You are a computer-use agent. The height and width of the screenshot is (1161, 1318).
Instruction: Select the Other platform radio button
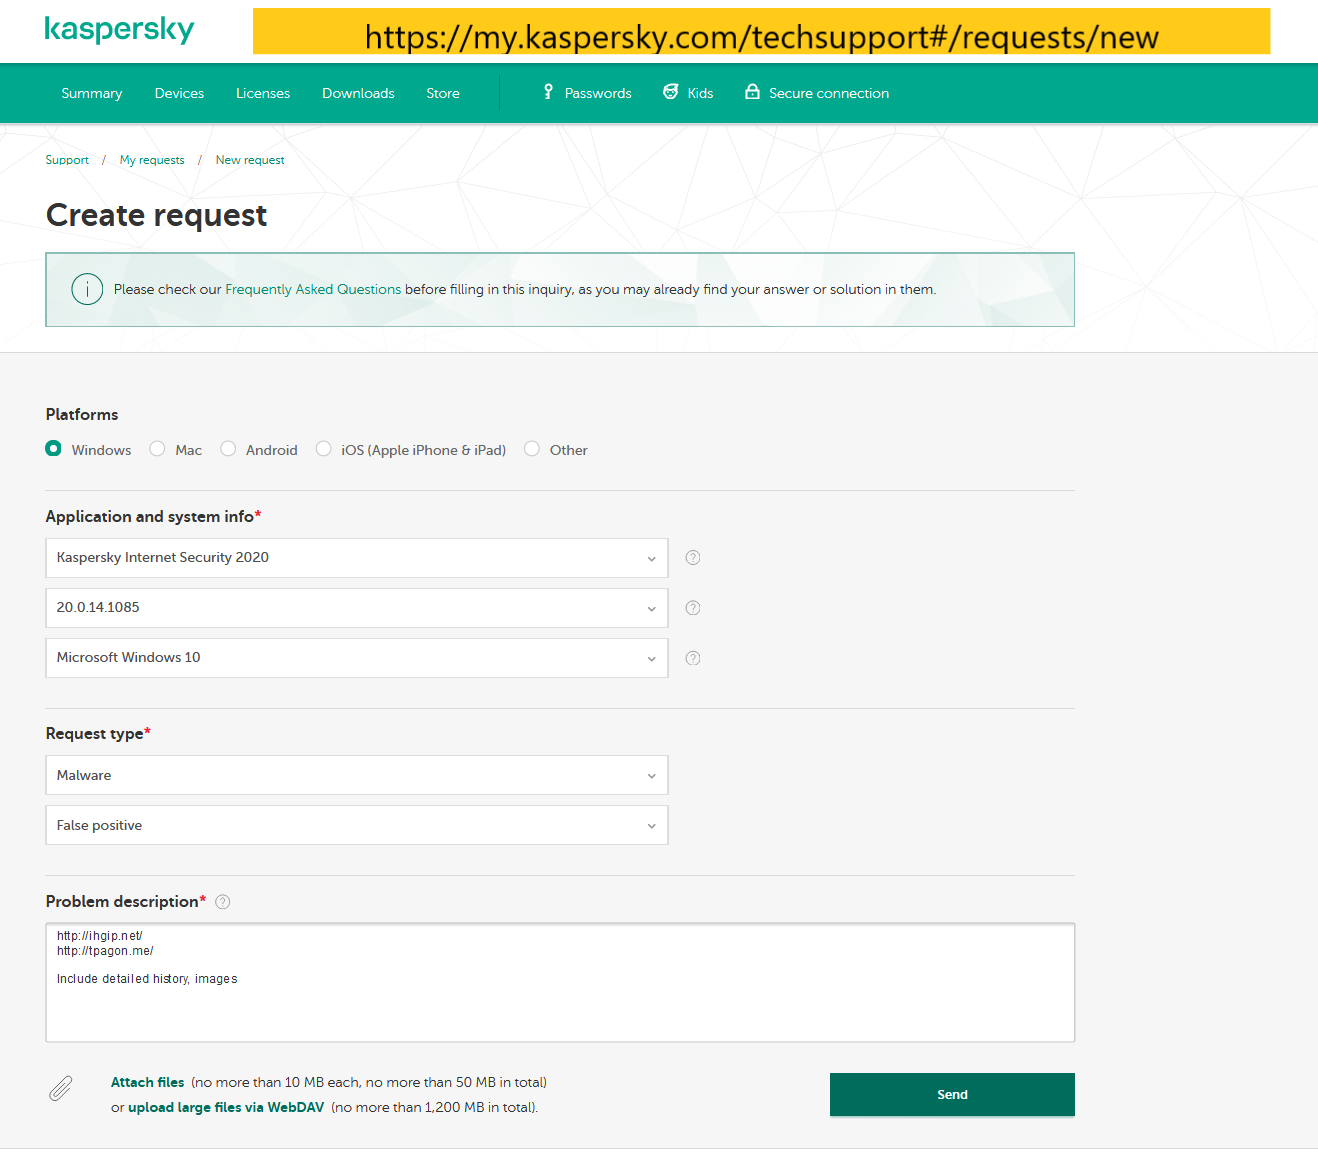pyautogui.click(x=532, y=449)
